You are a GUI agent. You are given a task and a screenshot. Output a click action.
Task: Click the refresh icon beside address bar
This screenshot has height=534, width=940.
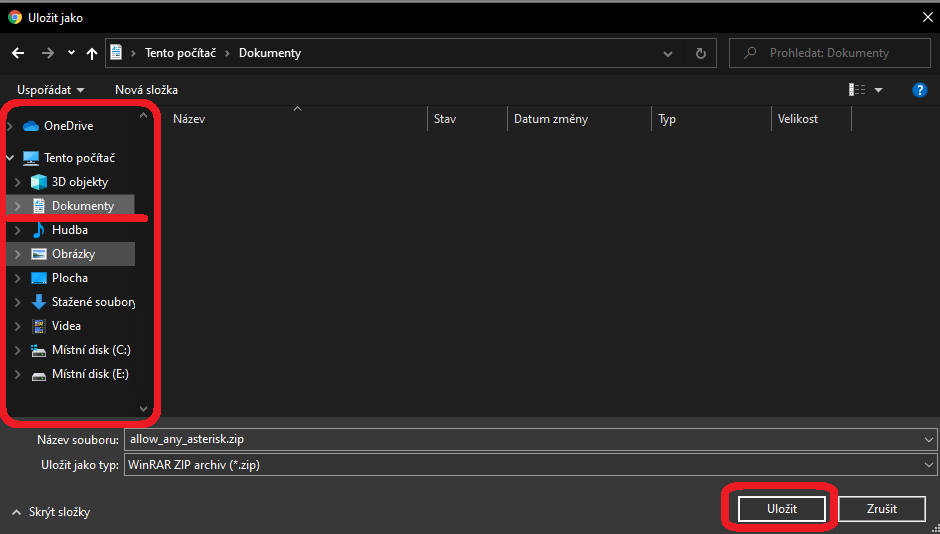[x=701, y=53]
